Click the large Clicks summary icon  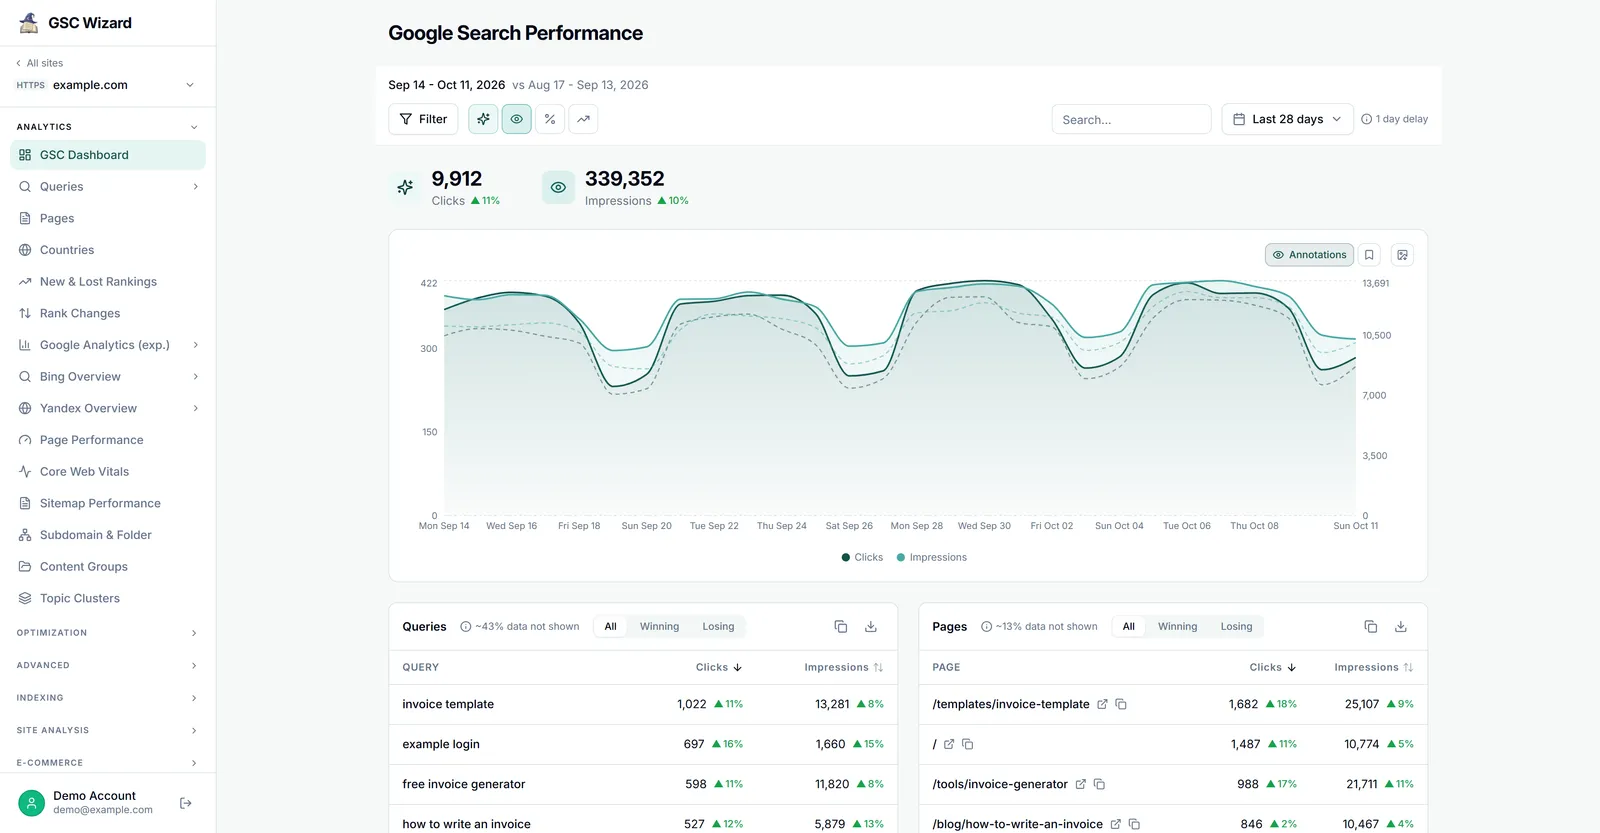(x=405, y=187)
